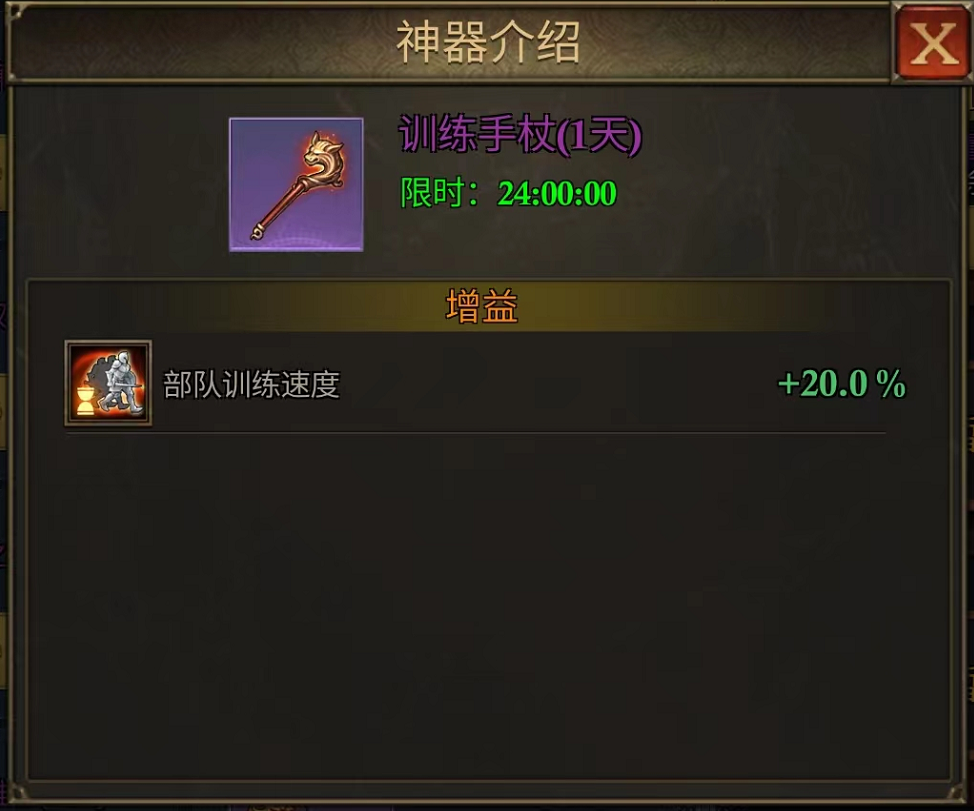Click the divider line below the buff row

pos(476,433)
